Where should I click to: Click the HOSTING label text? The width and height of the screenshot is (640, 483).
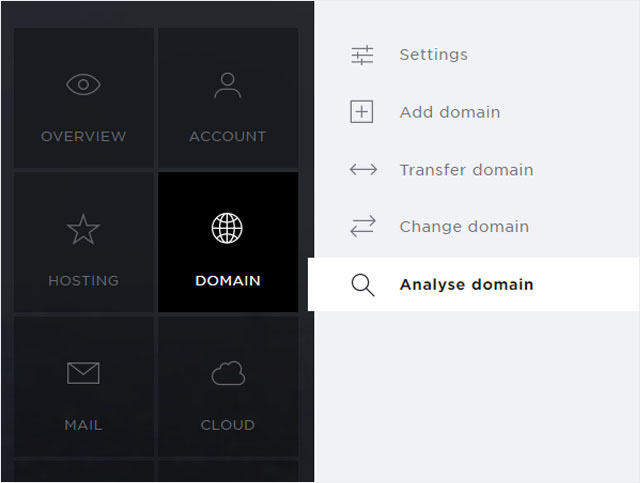(x=84, y=280)
